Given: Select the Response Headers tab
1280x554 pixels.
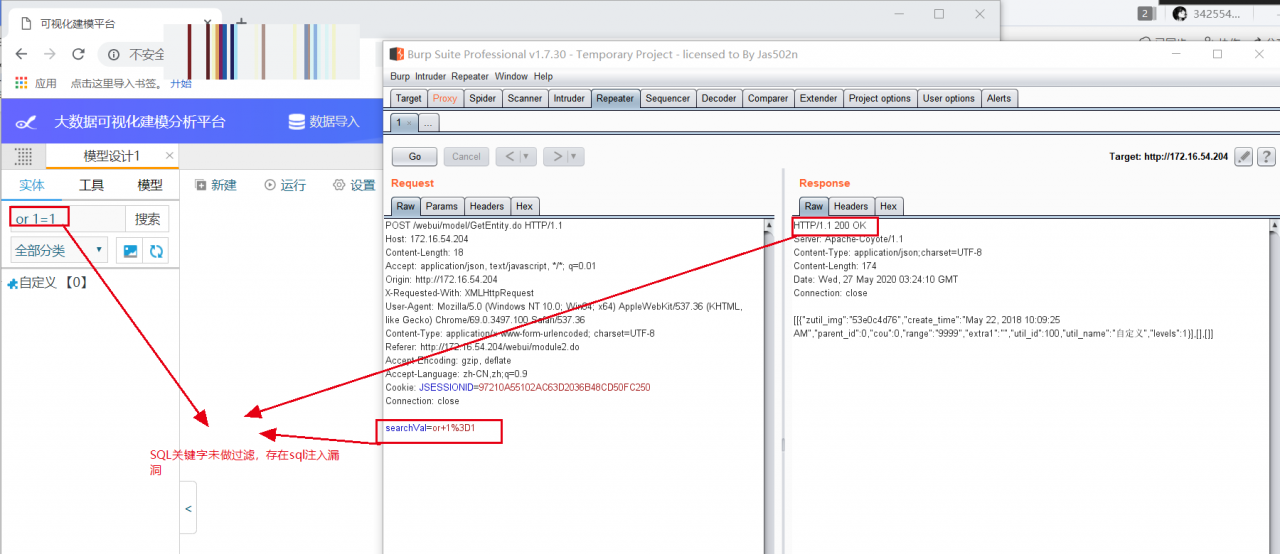Looking at the screenshot, I should coord(851,206).
